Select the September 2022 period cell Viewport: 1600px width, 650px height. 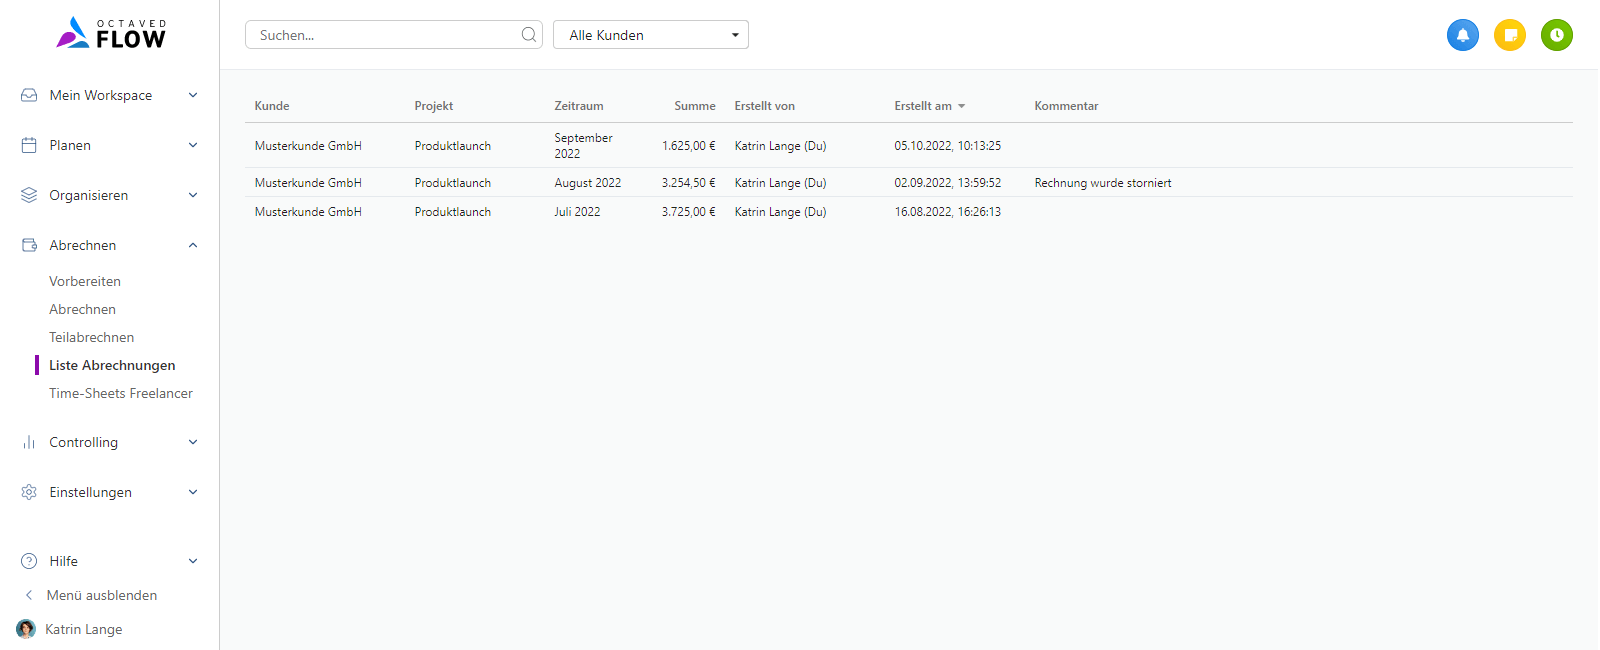(584, 145)
